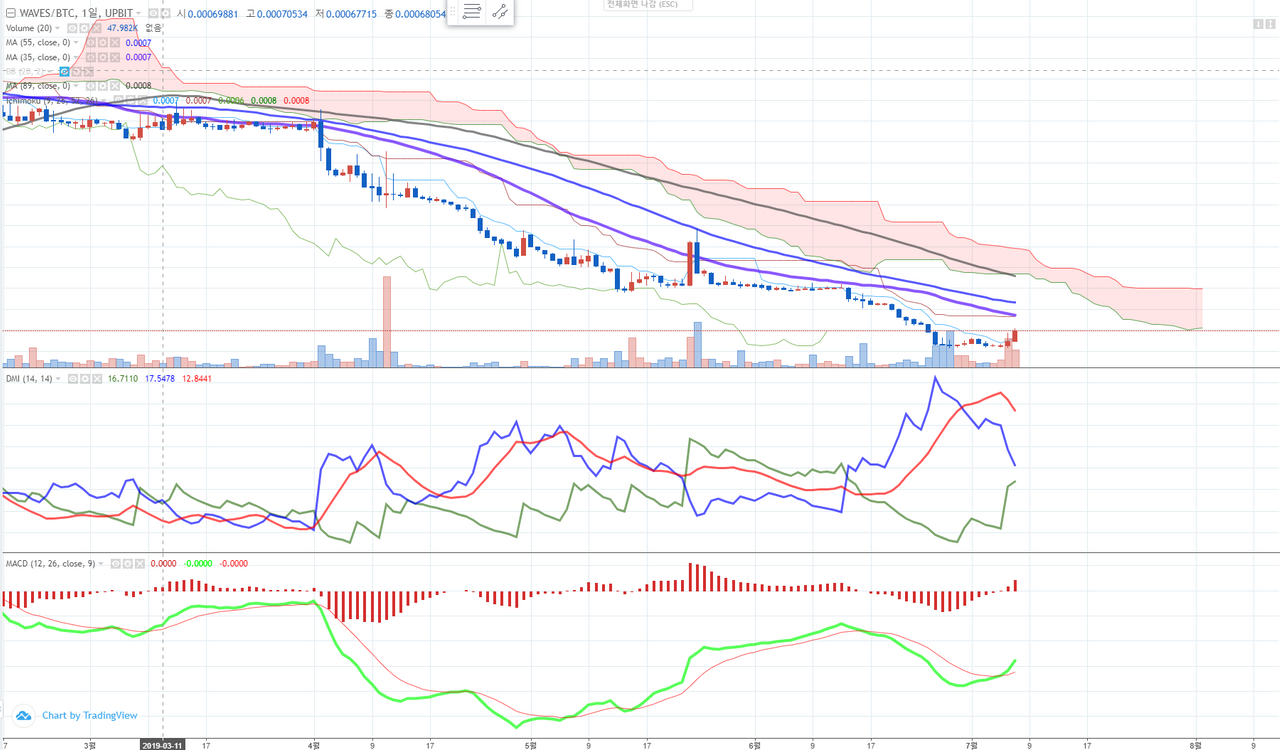
Task: Remove the MA (55, close, 0) indicator
Action: click(114, 42)
